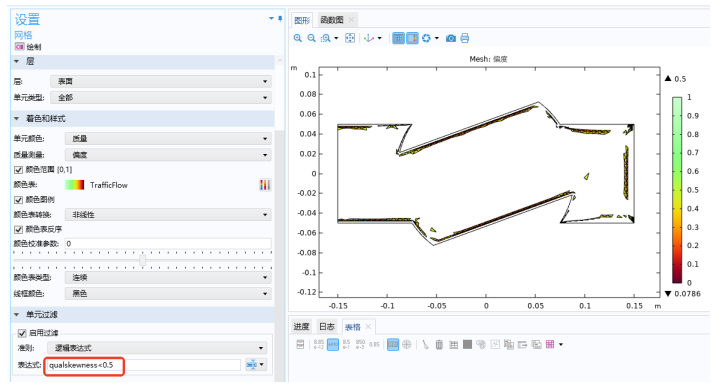Open the view axes dropdown arrow

380,38
